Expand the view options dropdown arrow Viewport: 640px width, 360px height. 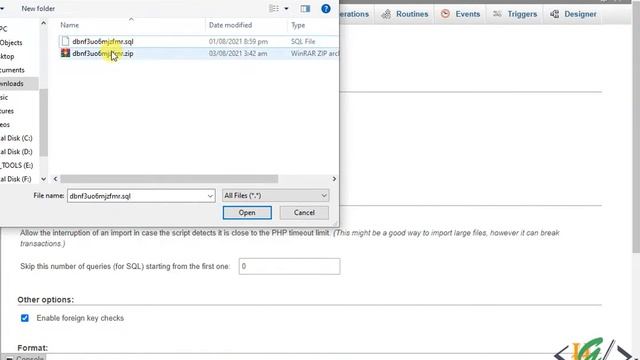tap(286, 9)
